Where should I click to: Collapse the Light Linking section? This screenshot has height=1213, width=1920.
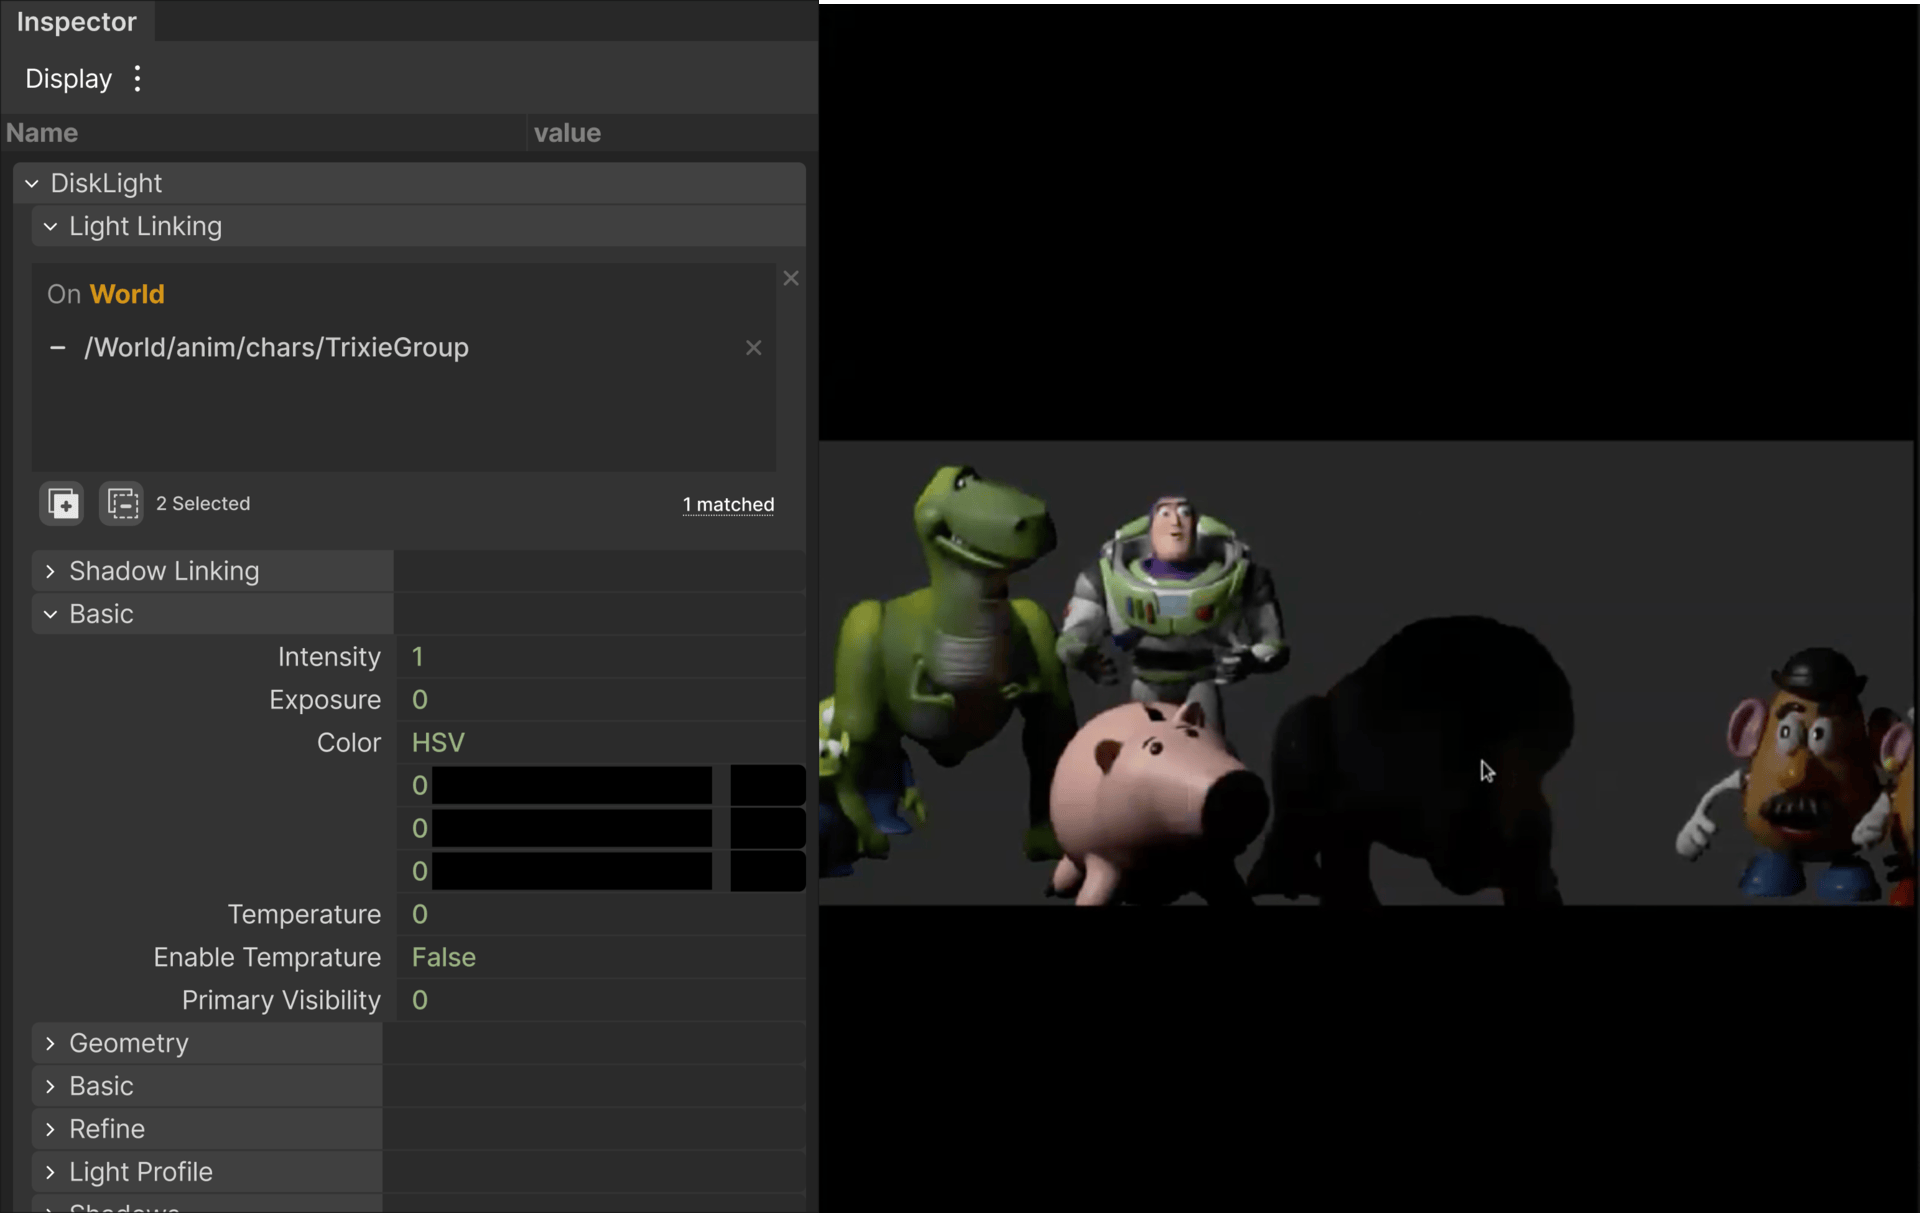(x=50, y=227)
